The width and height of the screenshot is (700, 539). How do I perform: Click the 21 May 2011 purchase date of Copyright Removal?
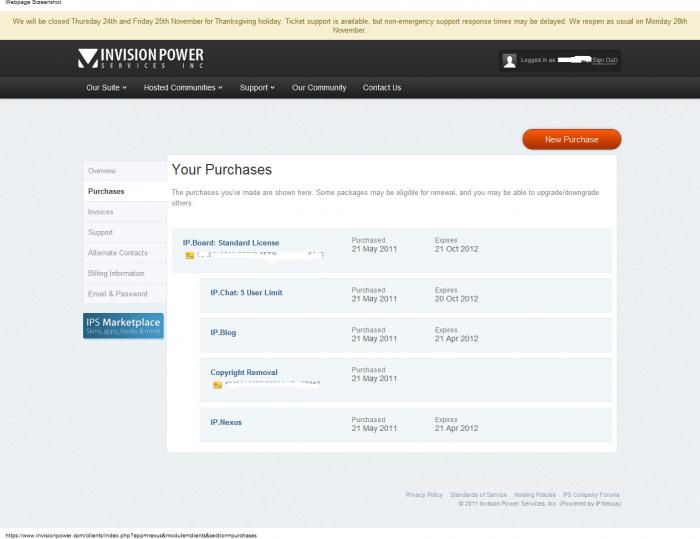click(x=374, y=378)
